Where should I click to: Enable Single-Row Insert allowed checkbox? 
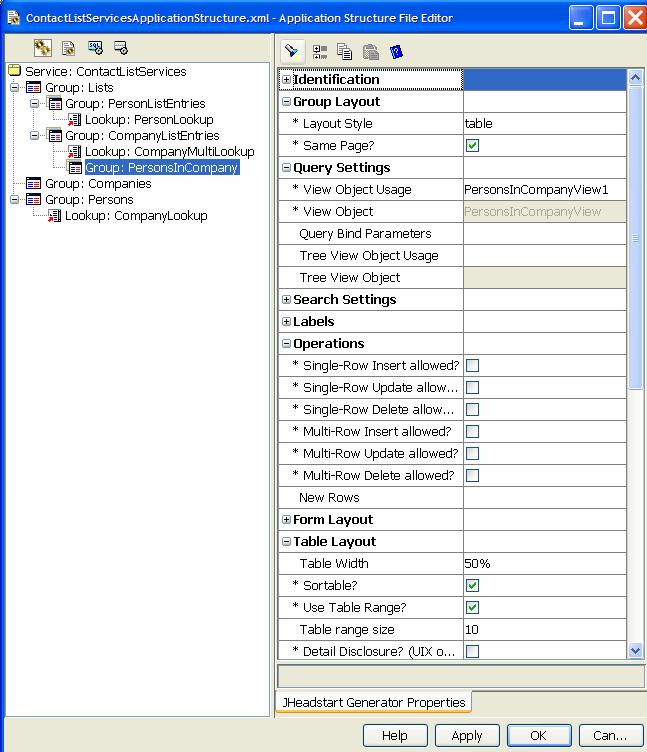click(473, 366)
